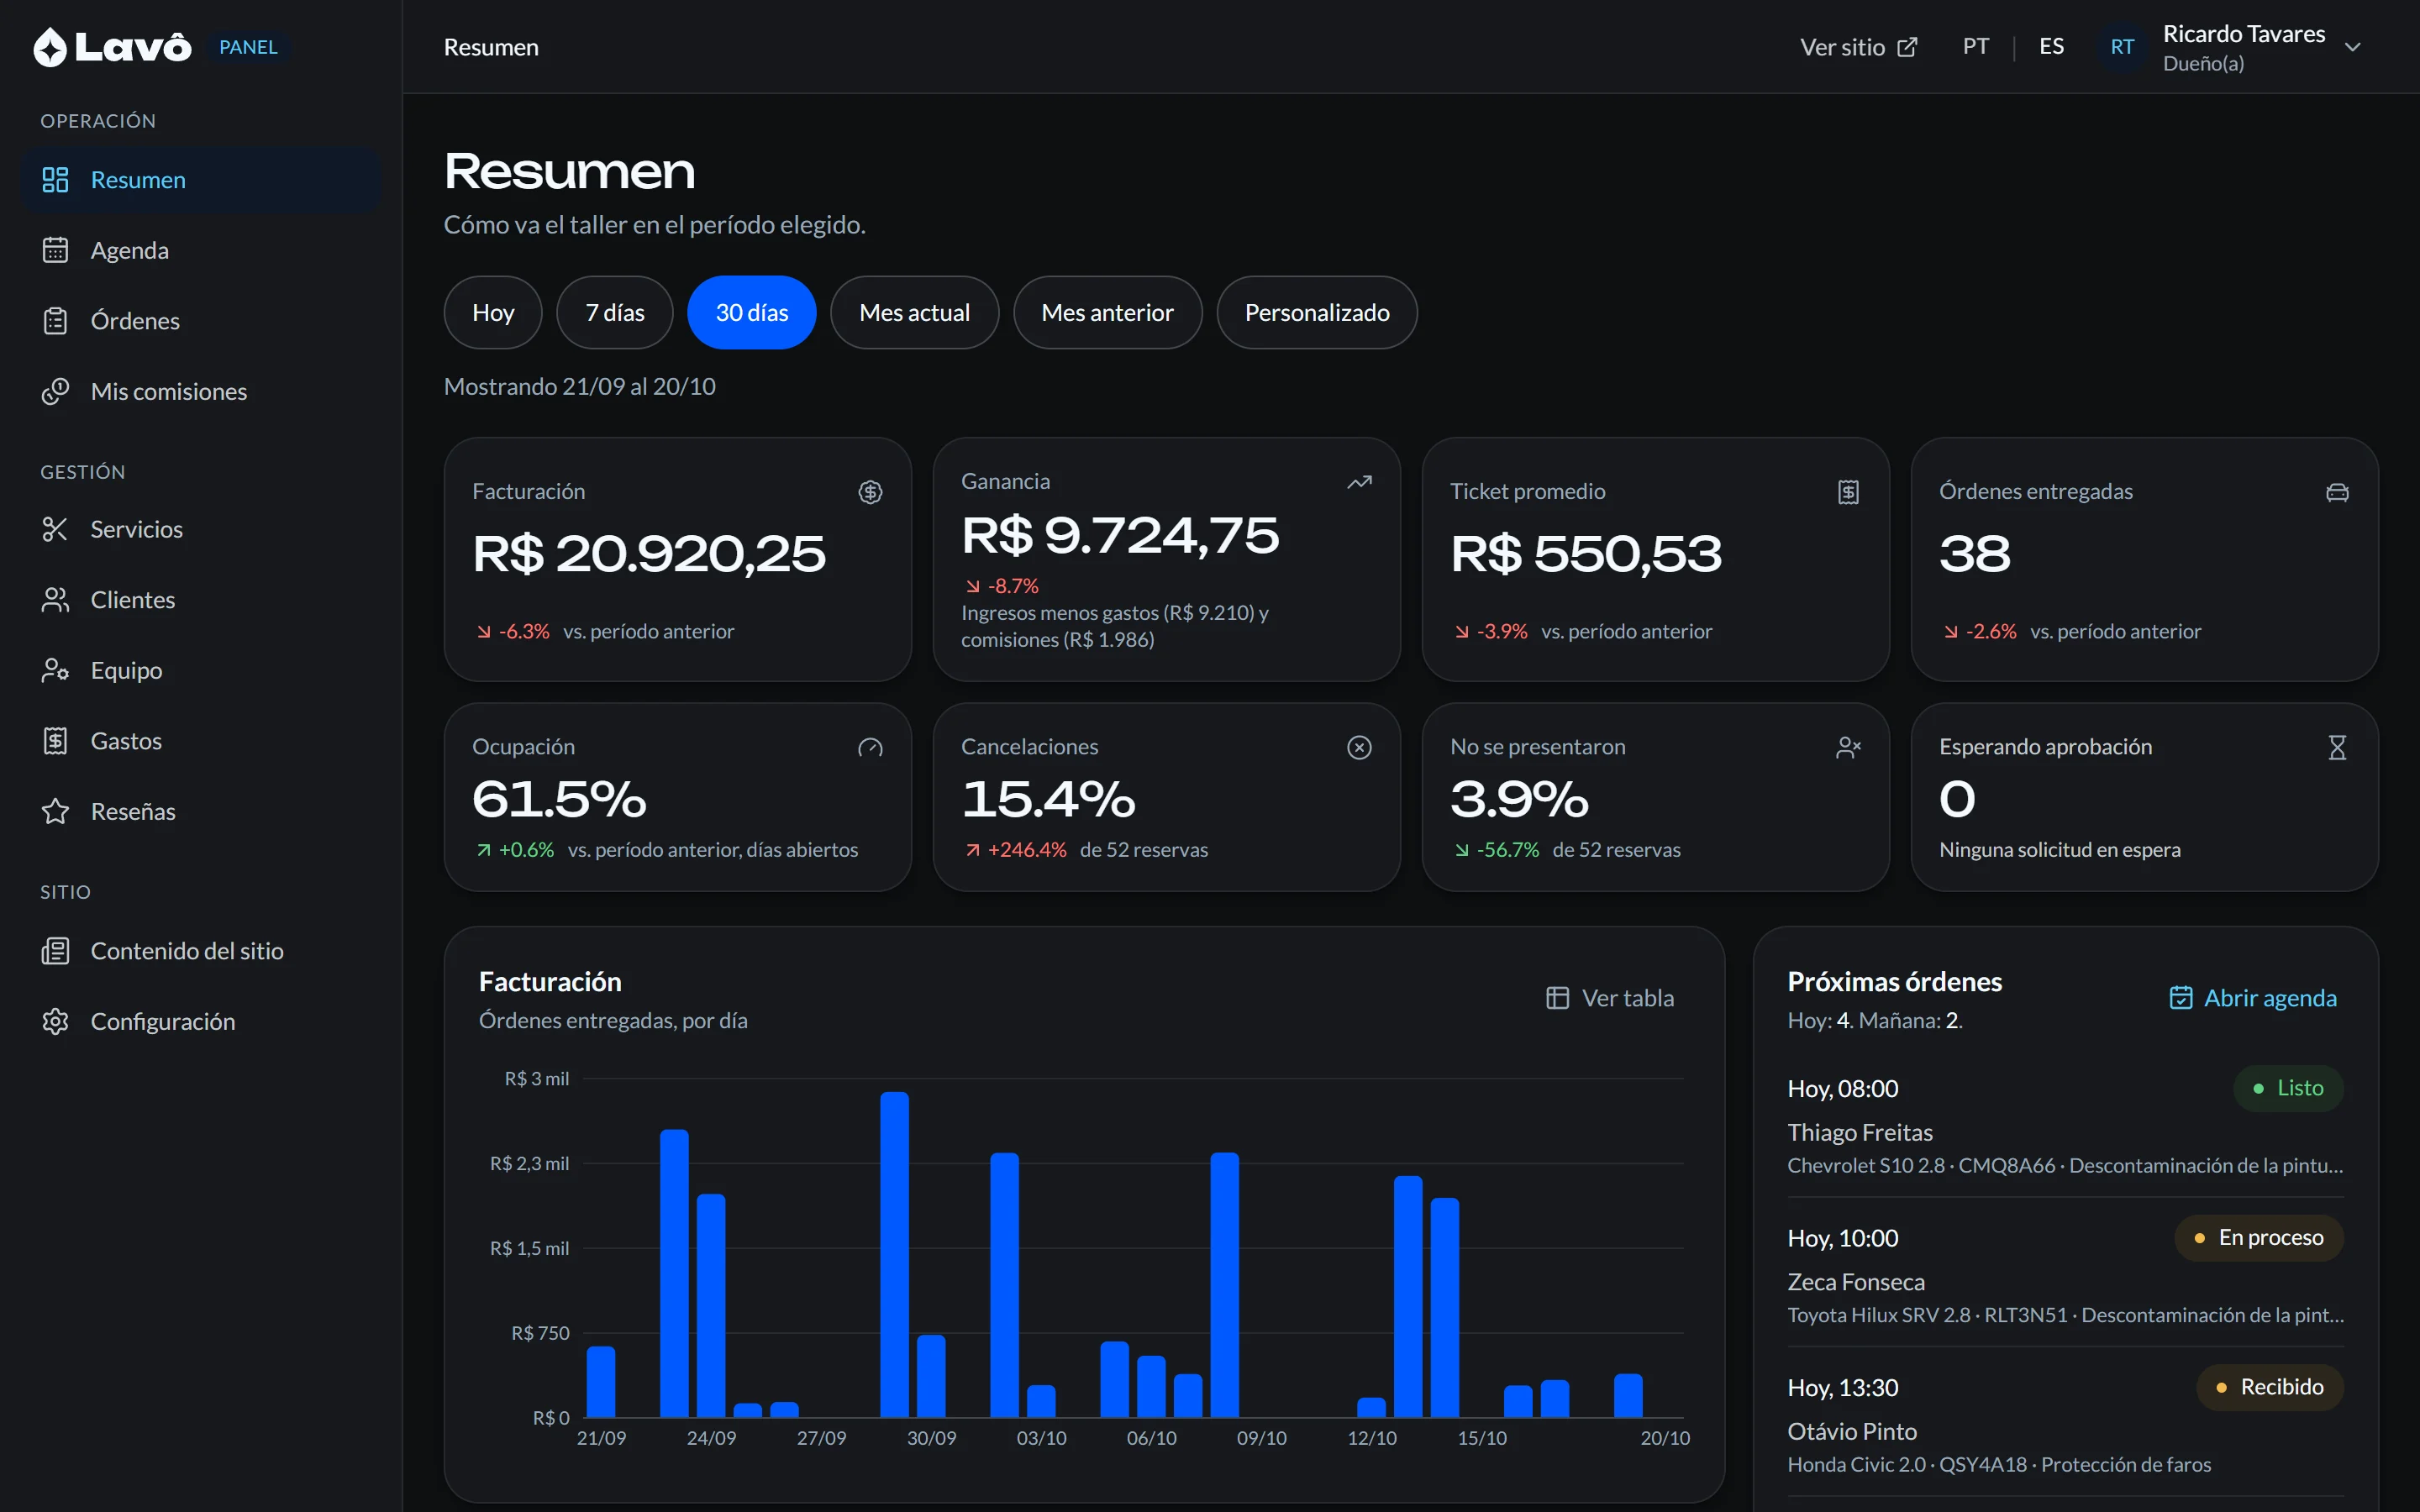Select the Mes anterior period filter
The height and width of the screenshot is (1512, 2420).
(x=1107, y=313)
